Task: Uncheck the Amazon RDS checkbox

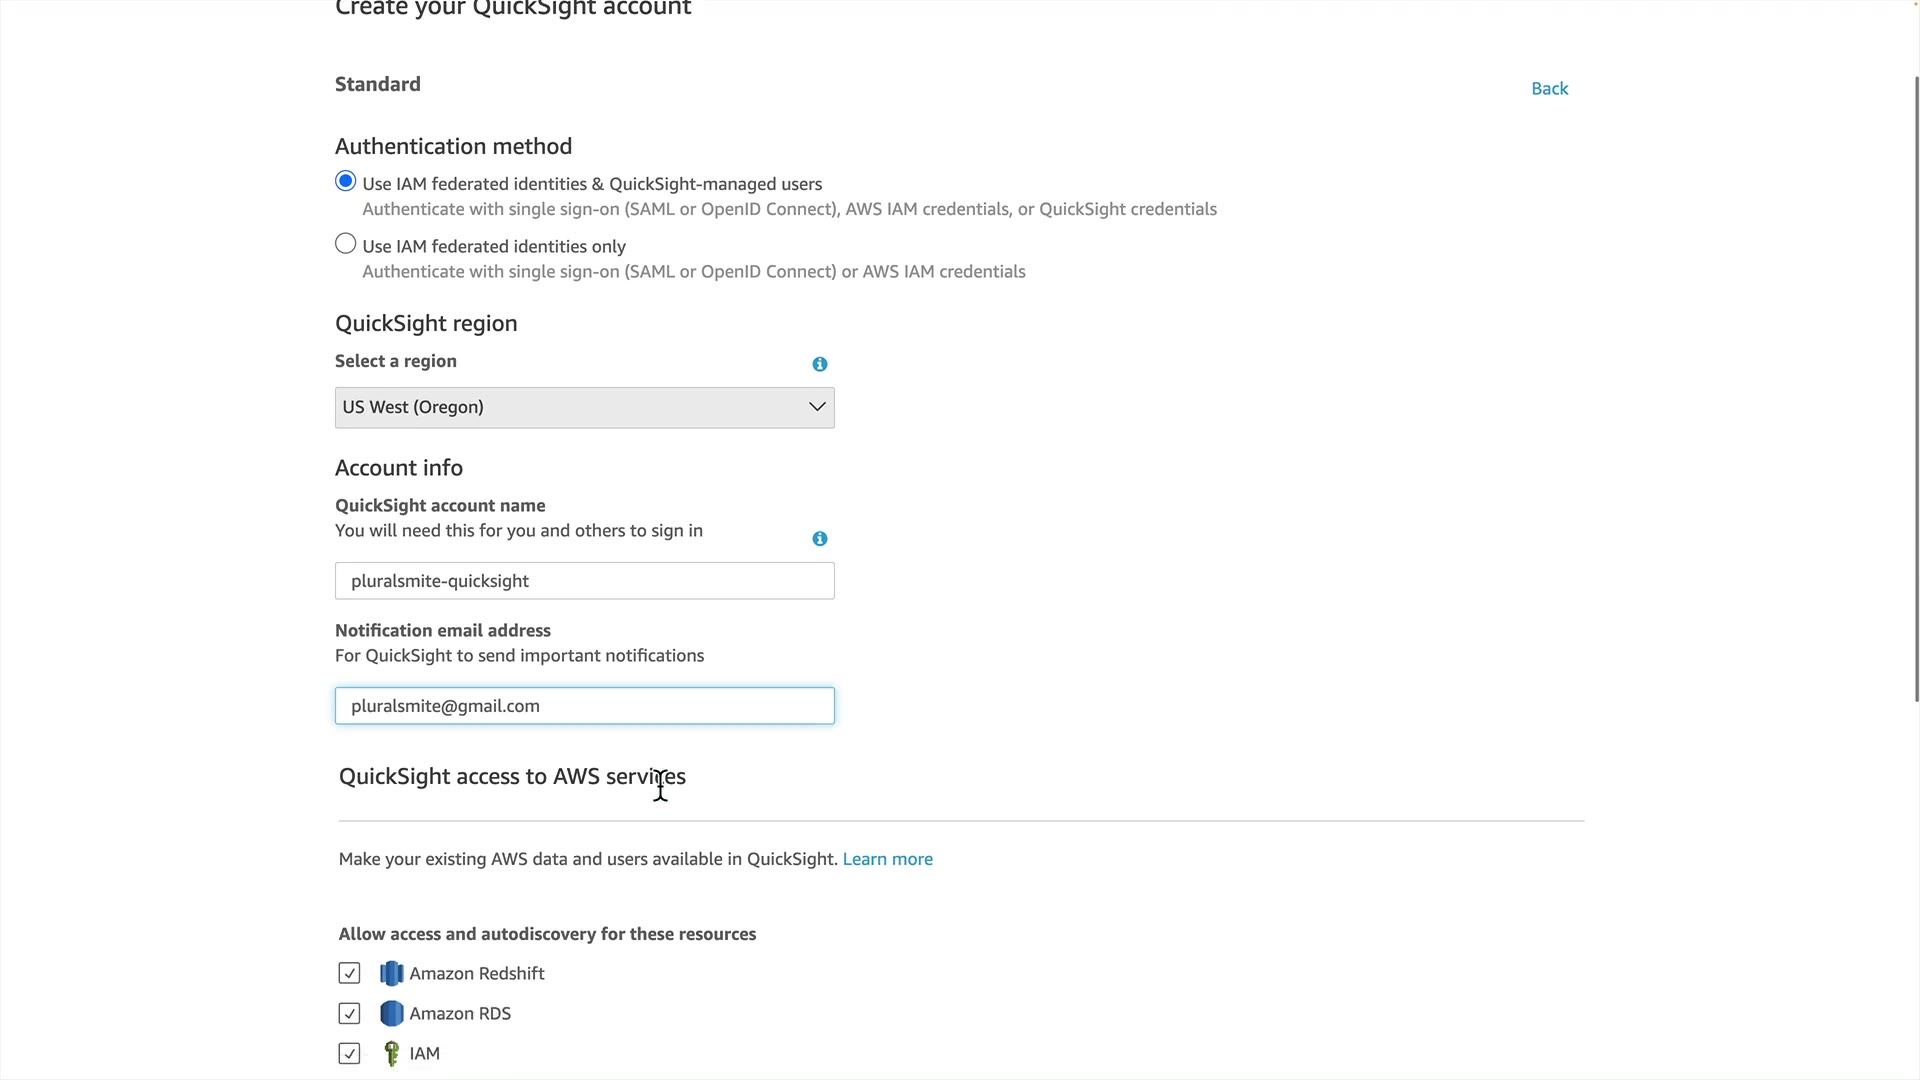Action: coord(349,1013)
